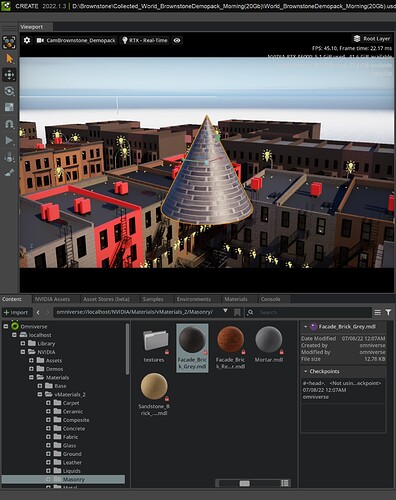Open the Environments tab

tap(194, 299)
